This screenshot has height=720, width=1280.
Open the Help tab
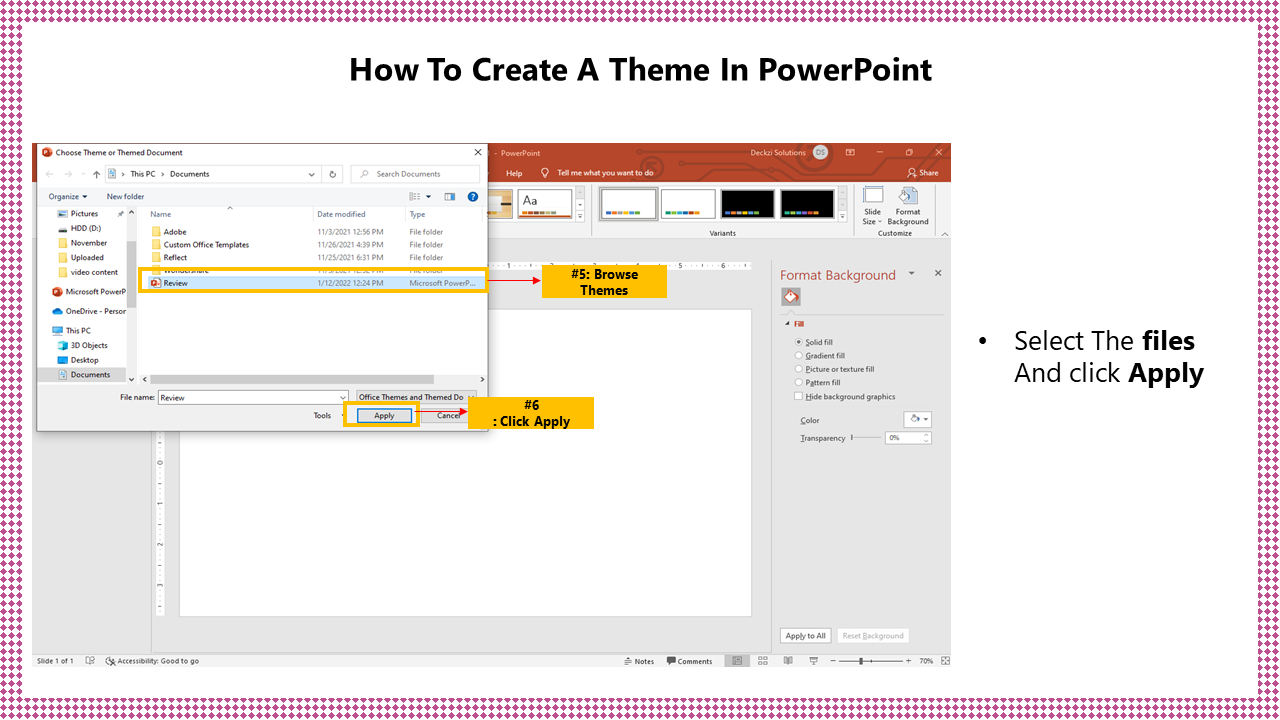pyautogui.click(x=514, y=173)
